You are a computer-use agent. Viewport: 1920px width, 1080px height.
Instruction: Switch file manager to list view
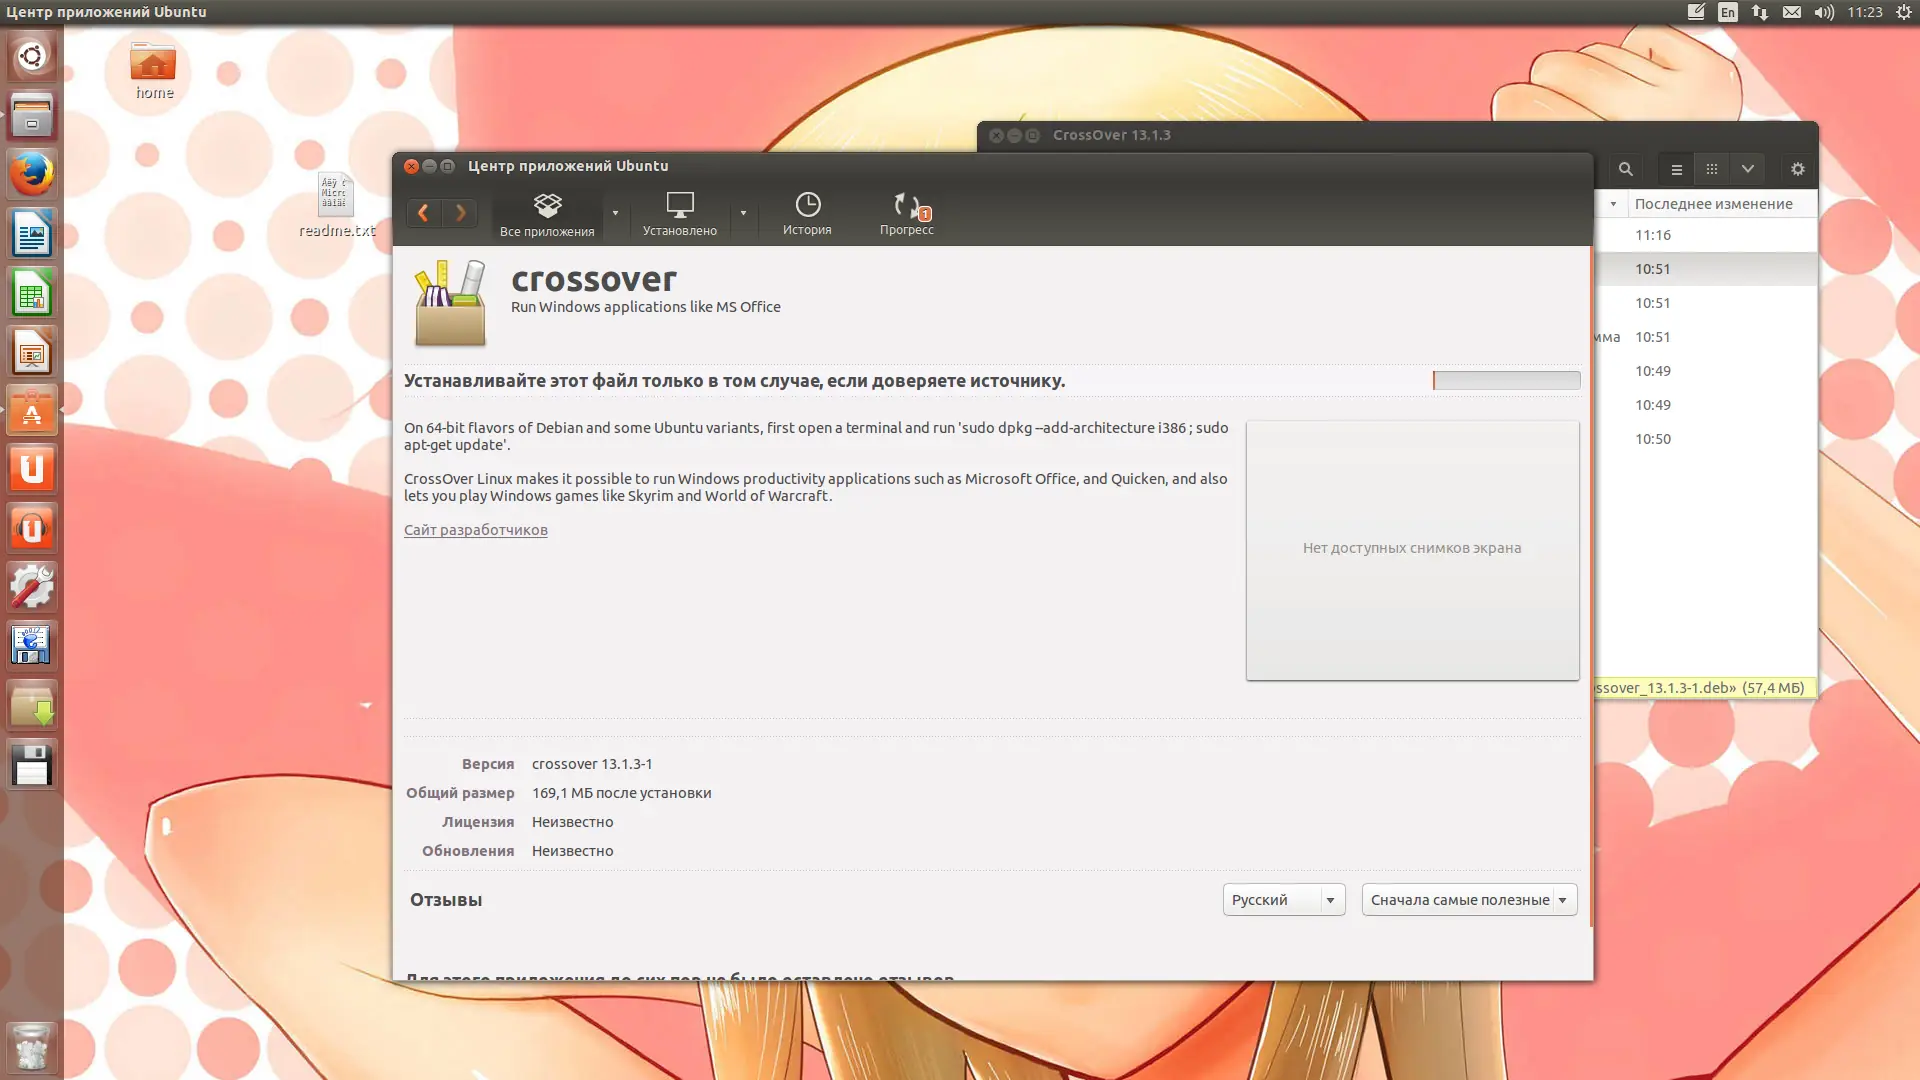(x=1677, y=169)
